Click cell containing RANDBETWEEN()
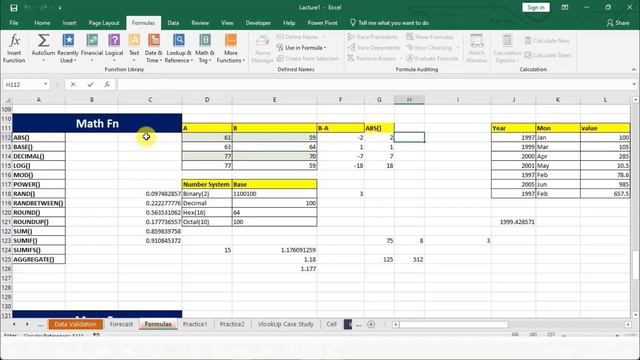640x360 pixels. coord(39,203)
